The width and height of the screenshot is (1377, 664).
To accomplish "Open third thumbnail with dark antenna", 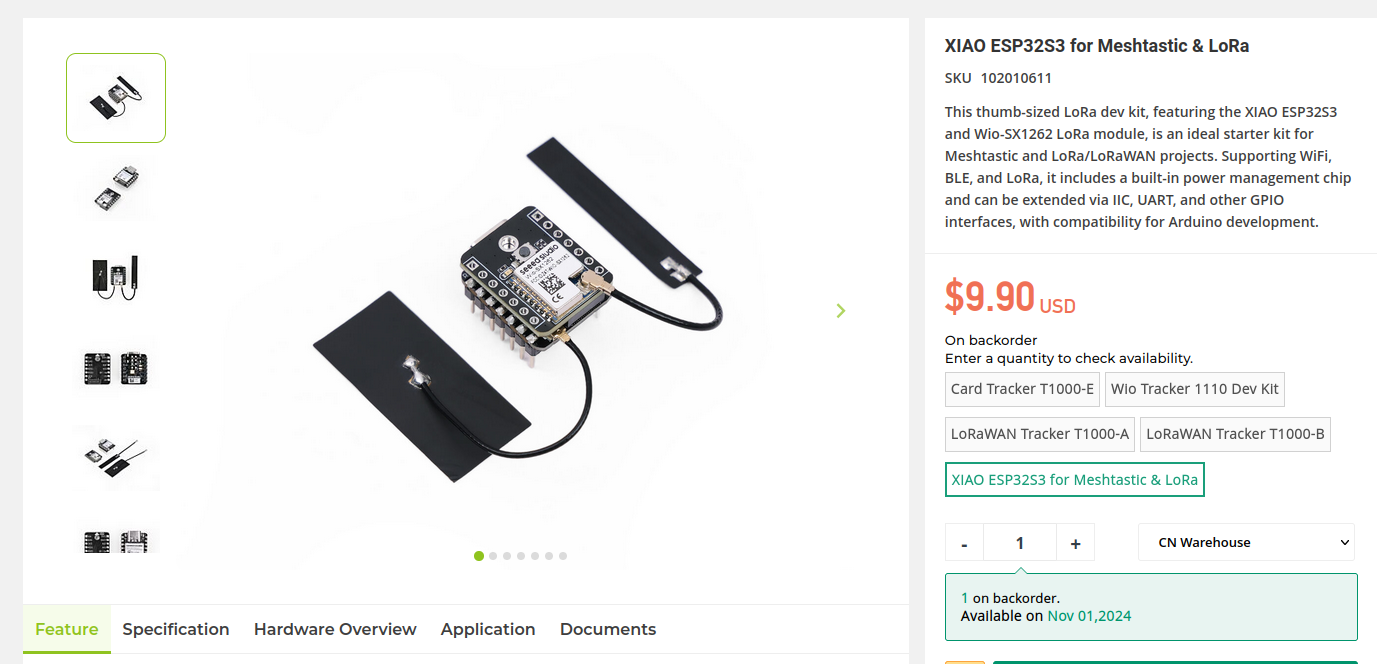I will [x=116, y=276].
